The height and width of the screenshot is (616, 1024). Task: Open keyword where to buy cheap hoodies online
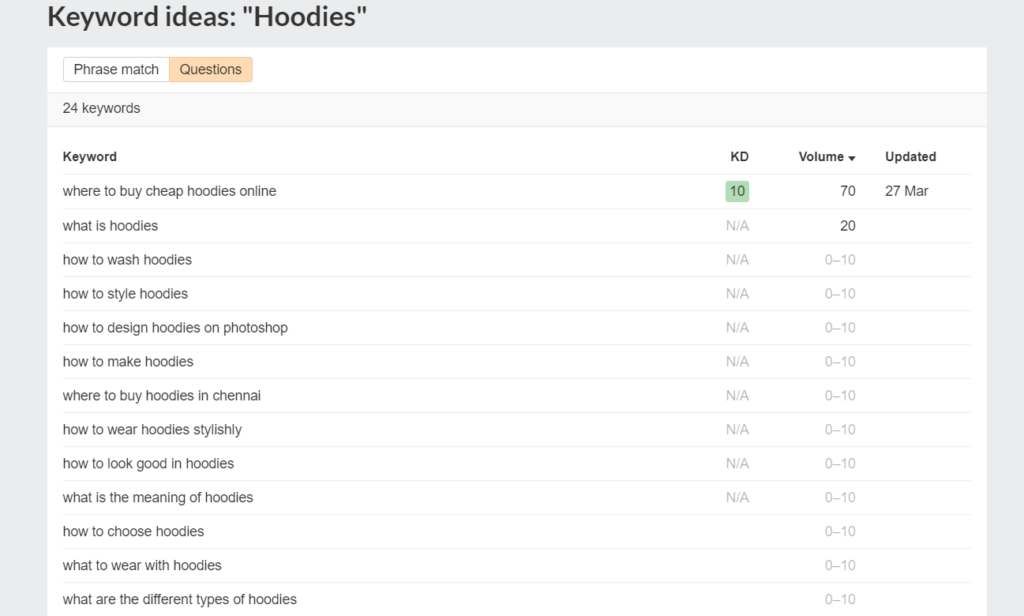[169, 191]
